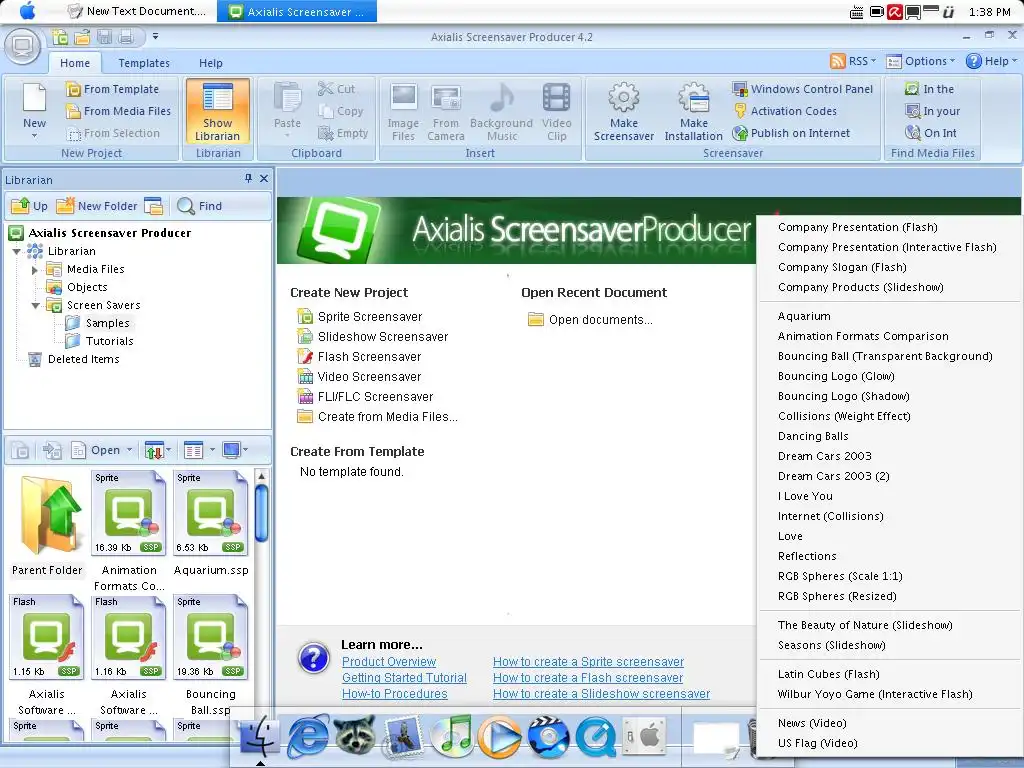Create project From Template
Viewport: 1024px width, 768px height.
(112, 89)
